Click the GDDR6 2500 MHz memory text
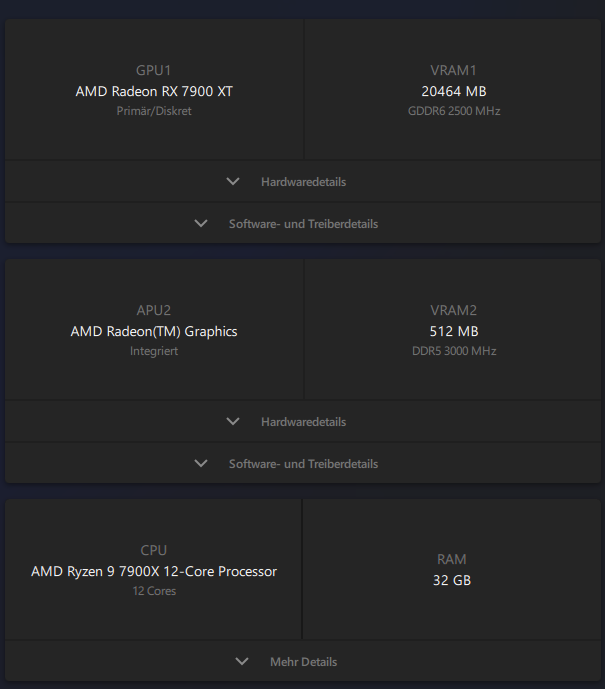 point(454,111)
